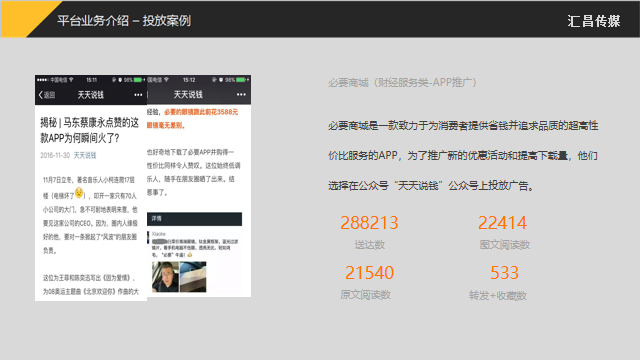Click the description line starting 必要商城是一款致力于

463,125
